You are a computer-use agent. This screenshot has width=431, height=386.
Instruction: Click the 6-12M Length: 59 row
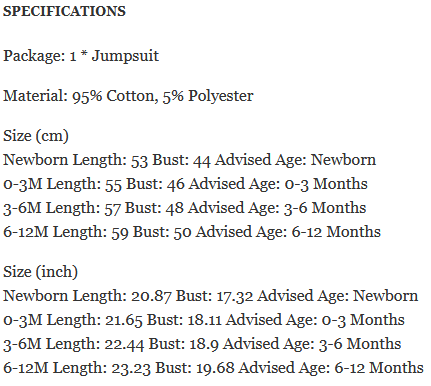pyautogui.click(x=192, y=232)
